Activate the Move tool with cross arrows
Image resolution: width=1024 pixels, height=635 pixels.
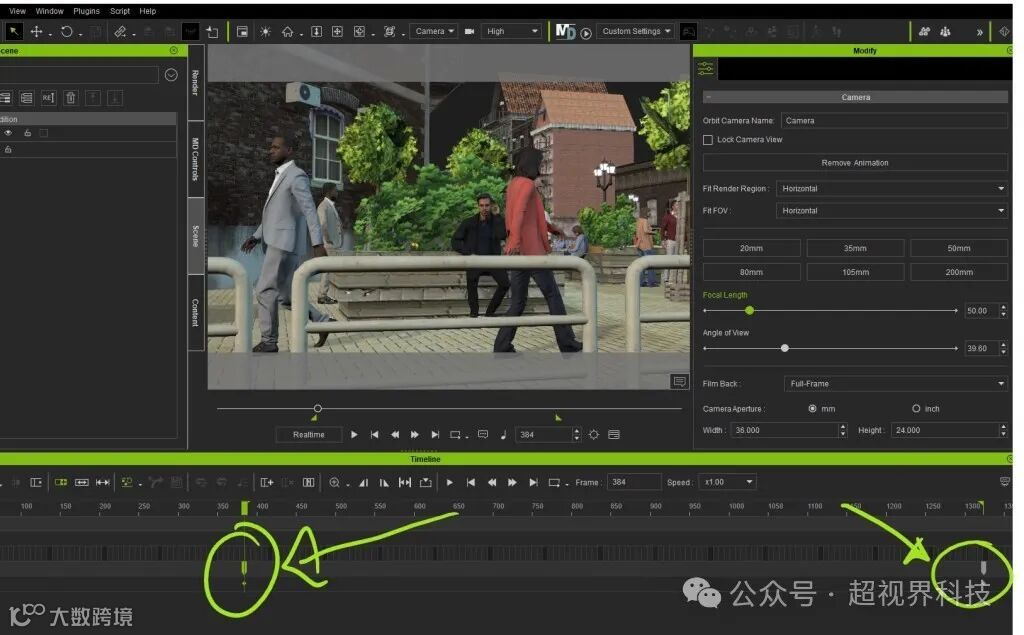tap(37, 32)
